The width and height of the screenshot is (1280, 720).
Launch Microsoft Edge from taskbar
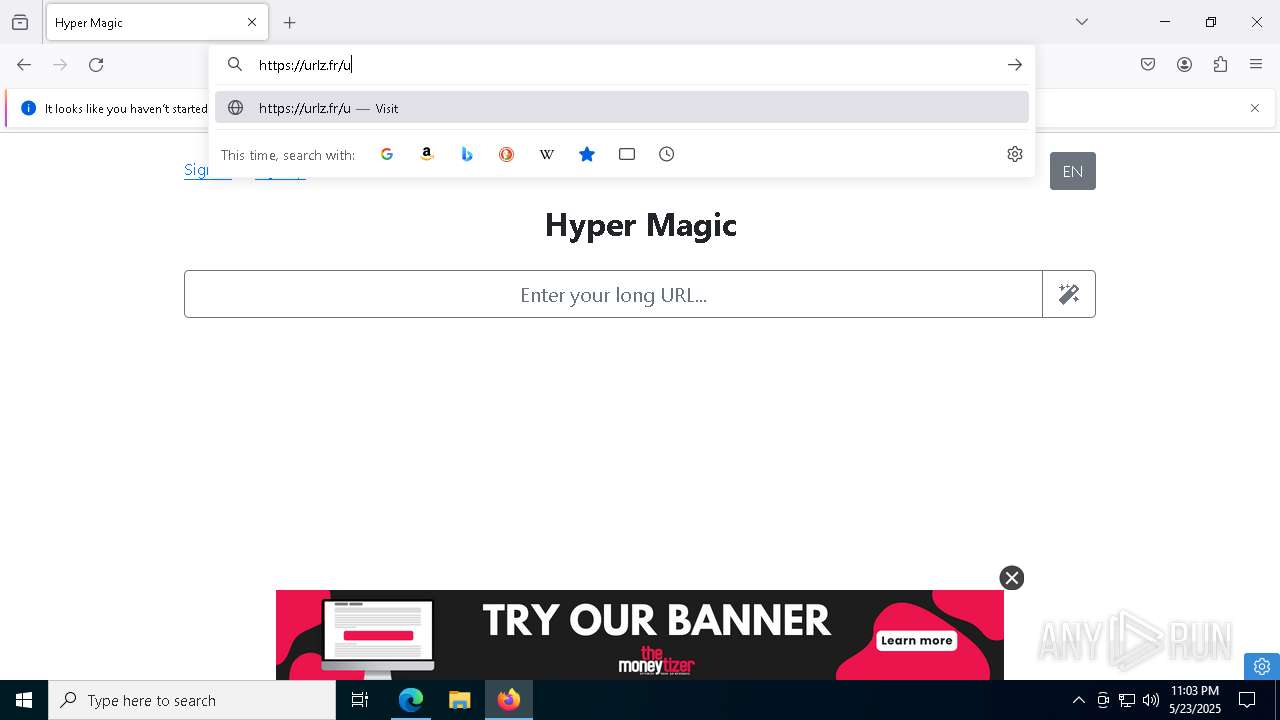tap(411, 700)
